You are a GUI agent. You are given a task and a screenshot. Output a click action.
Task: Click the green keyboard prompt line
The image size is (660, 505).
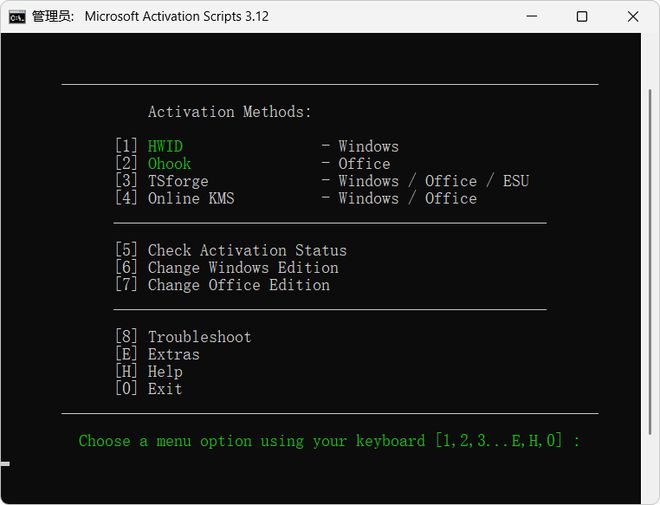coord(329,441)
